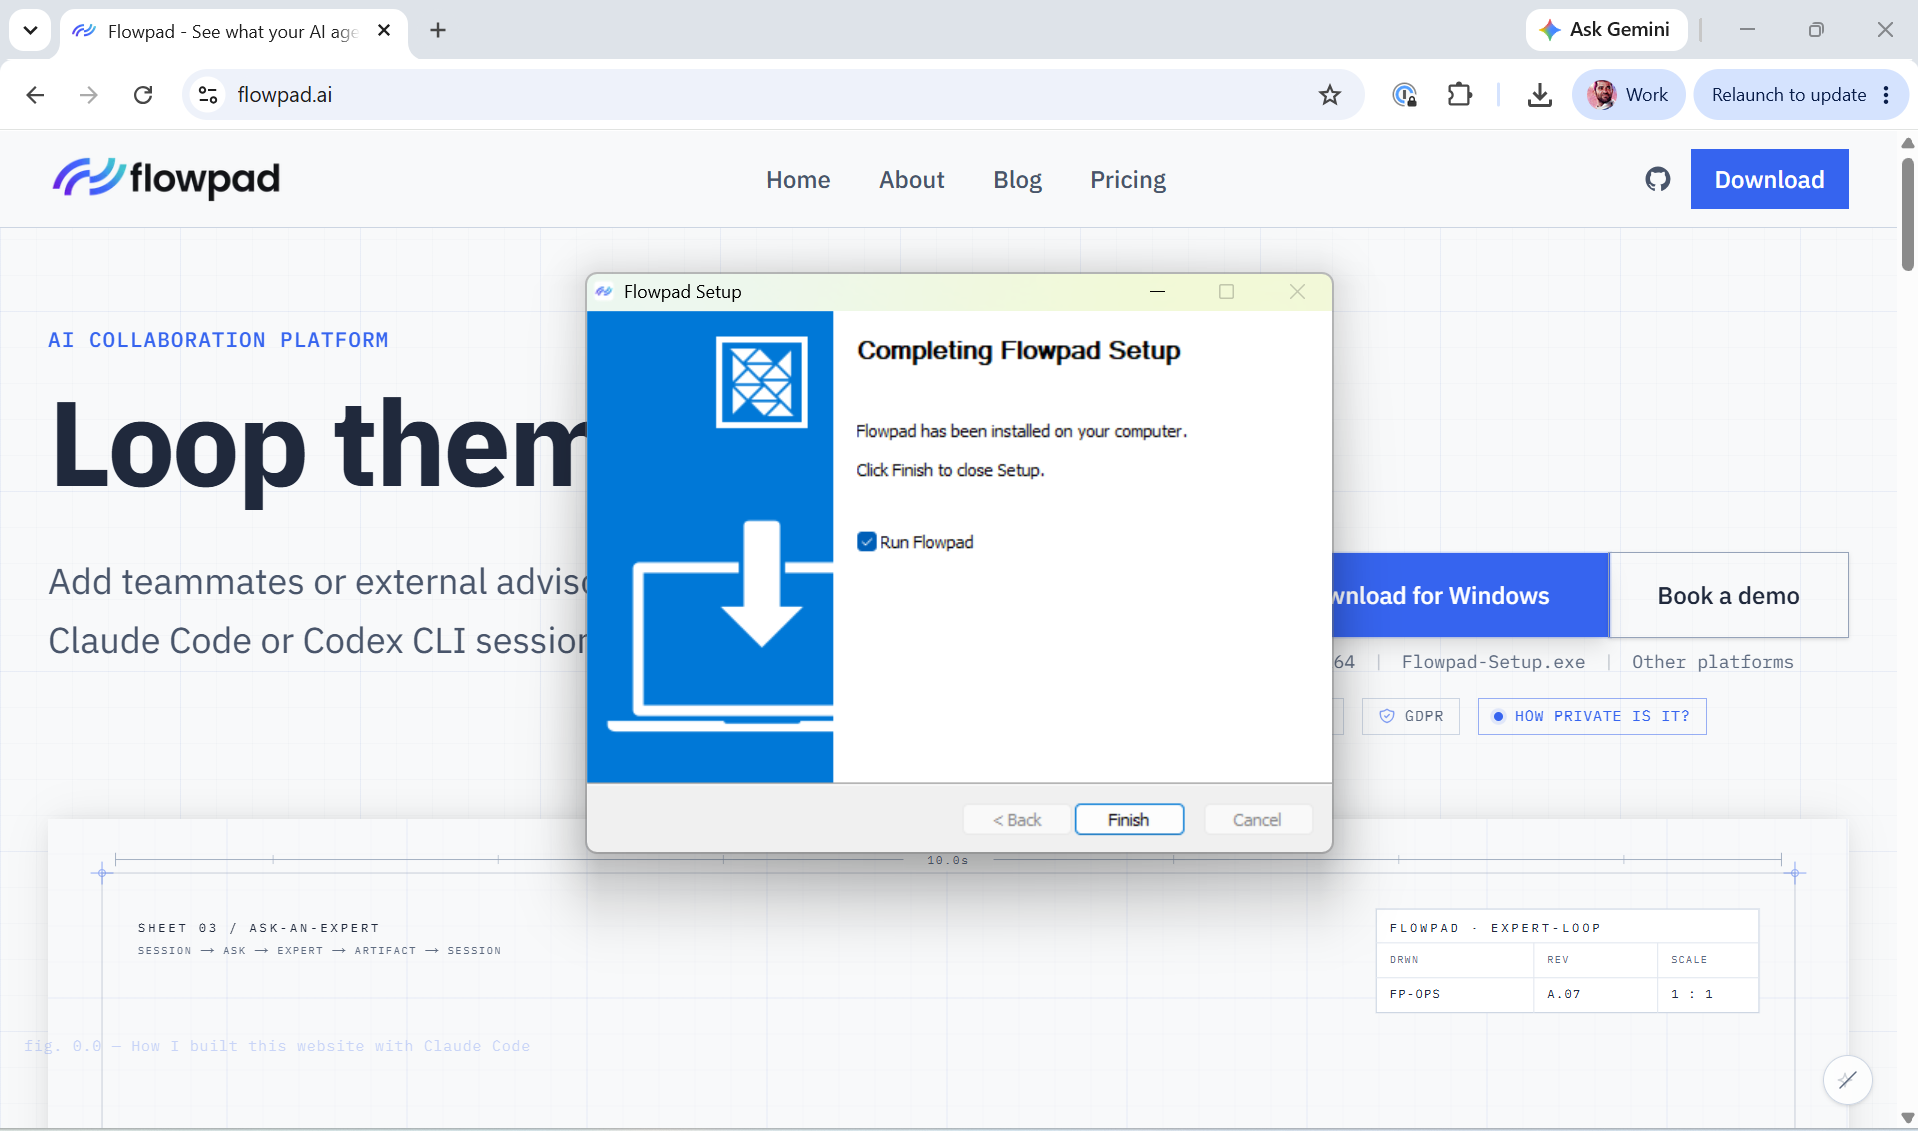1918x1131 pixels.
Task: Click the flowpad logo in the site header
Action: pos(166,179)
